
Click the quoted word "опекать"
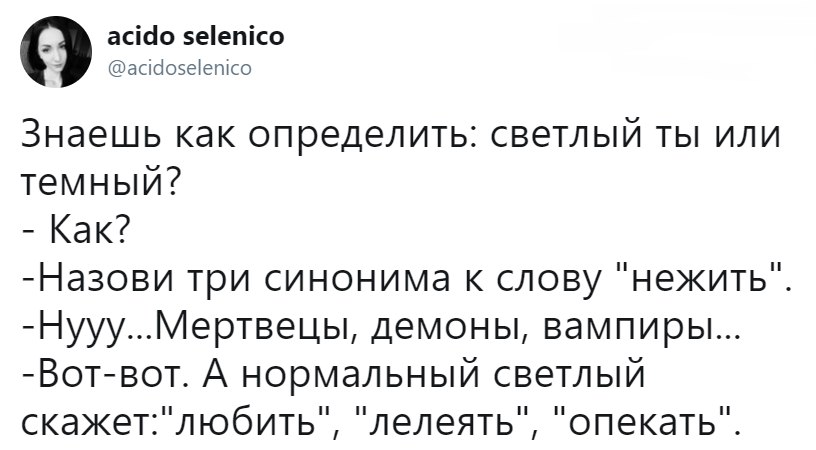pos(644,424)
